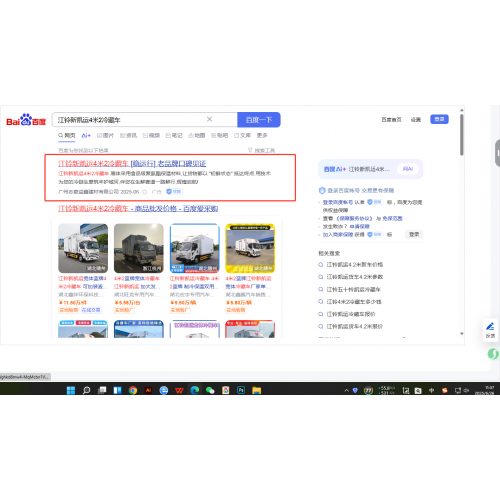The width and height of the screenshot is (500, 500).
Task: Click the 反馈 feedback pen icon
Action: coord(490,330)
